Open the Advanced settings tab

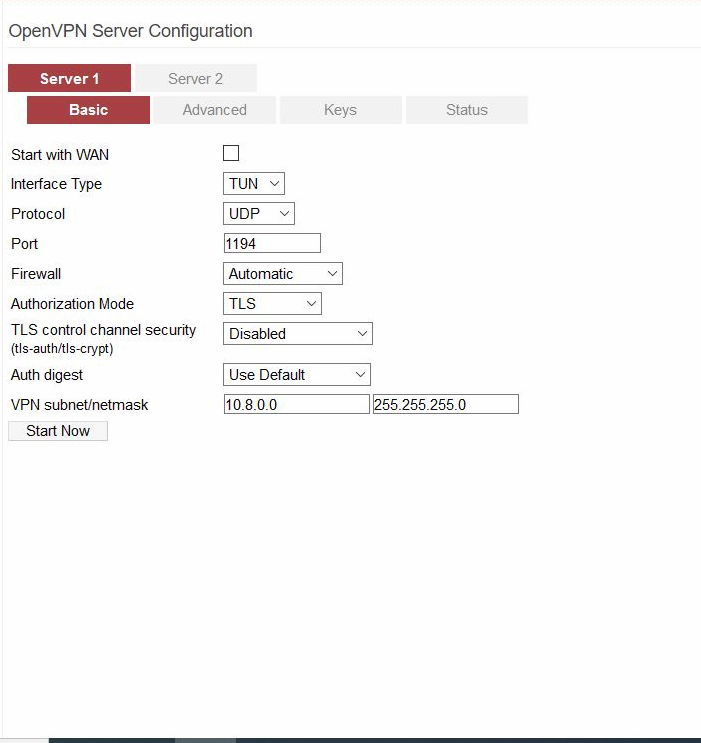pos(214,110)
